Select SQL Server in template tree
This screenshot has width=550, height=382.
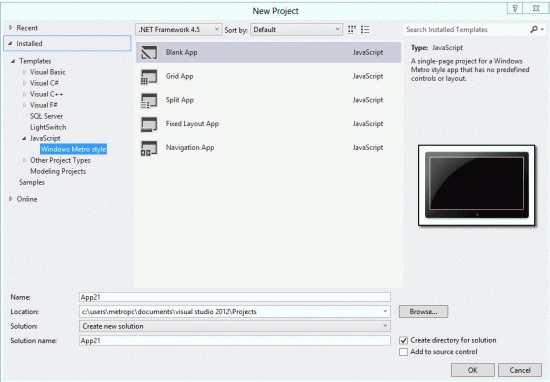(x=46, y=116)
